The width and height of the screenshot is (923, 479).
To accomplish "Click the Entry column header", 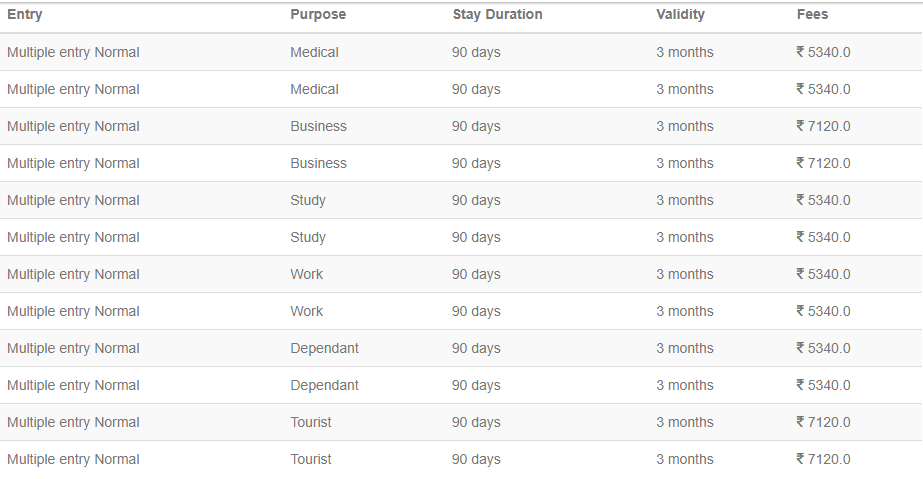I will coord(25,15).
